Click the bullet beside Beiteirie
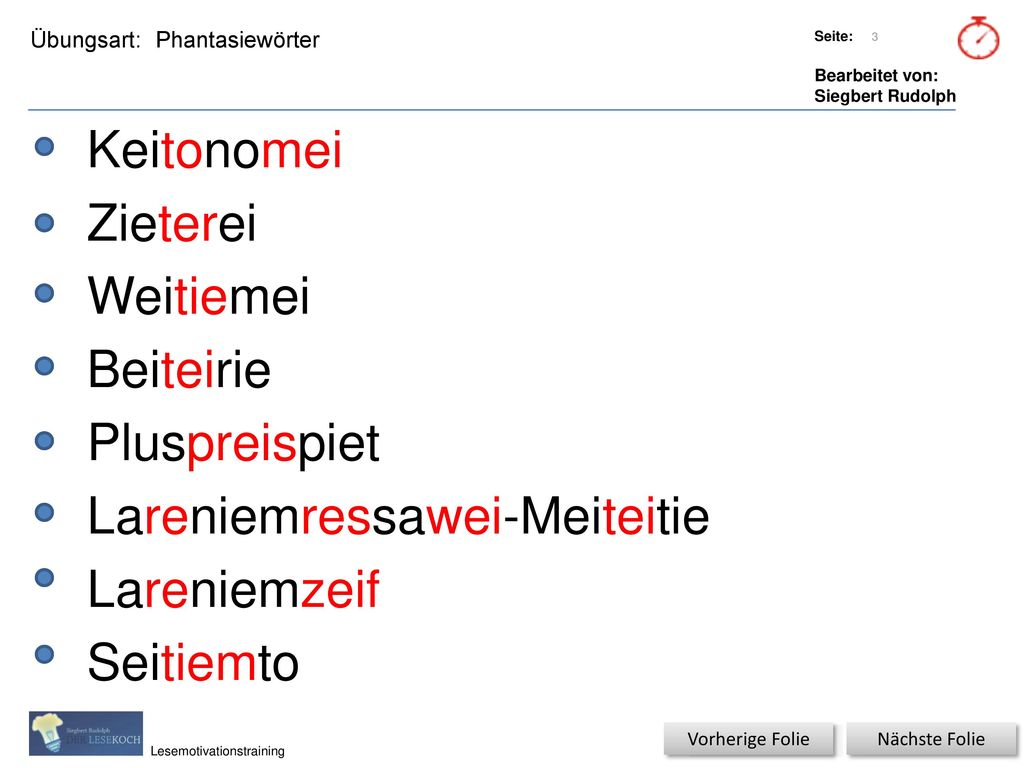The image size is (1024, 768). tap(44, 366)
